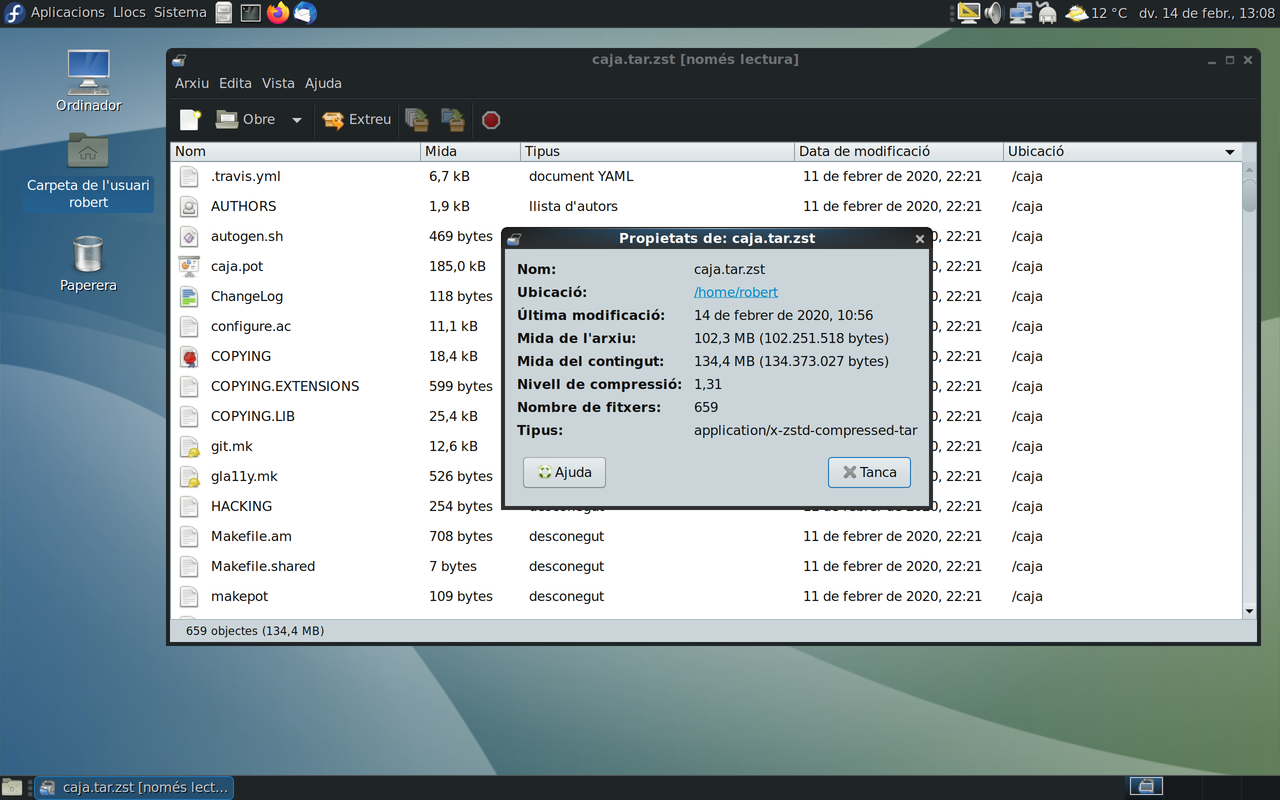
Task: Launch Firefox from the top panel
Action: click(278, 13)
